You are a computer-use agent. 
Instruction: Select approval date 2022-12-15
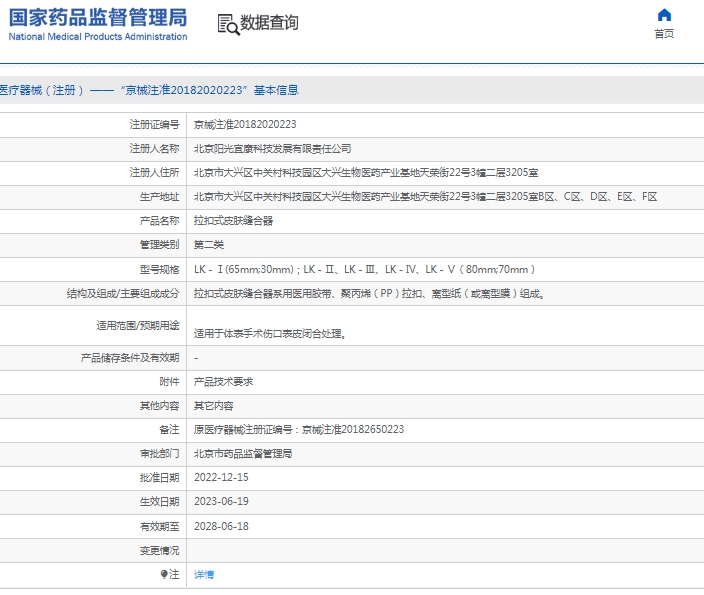pos(221,477)
